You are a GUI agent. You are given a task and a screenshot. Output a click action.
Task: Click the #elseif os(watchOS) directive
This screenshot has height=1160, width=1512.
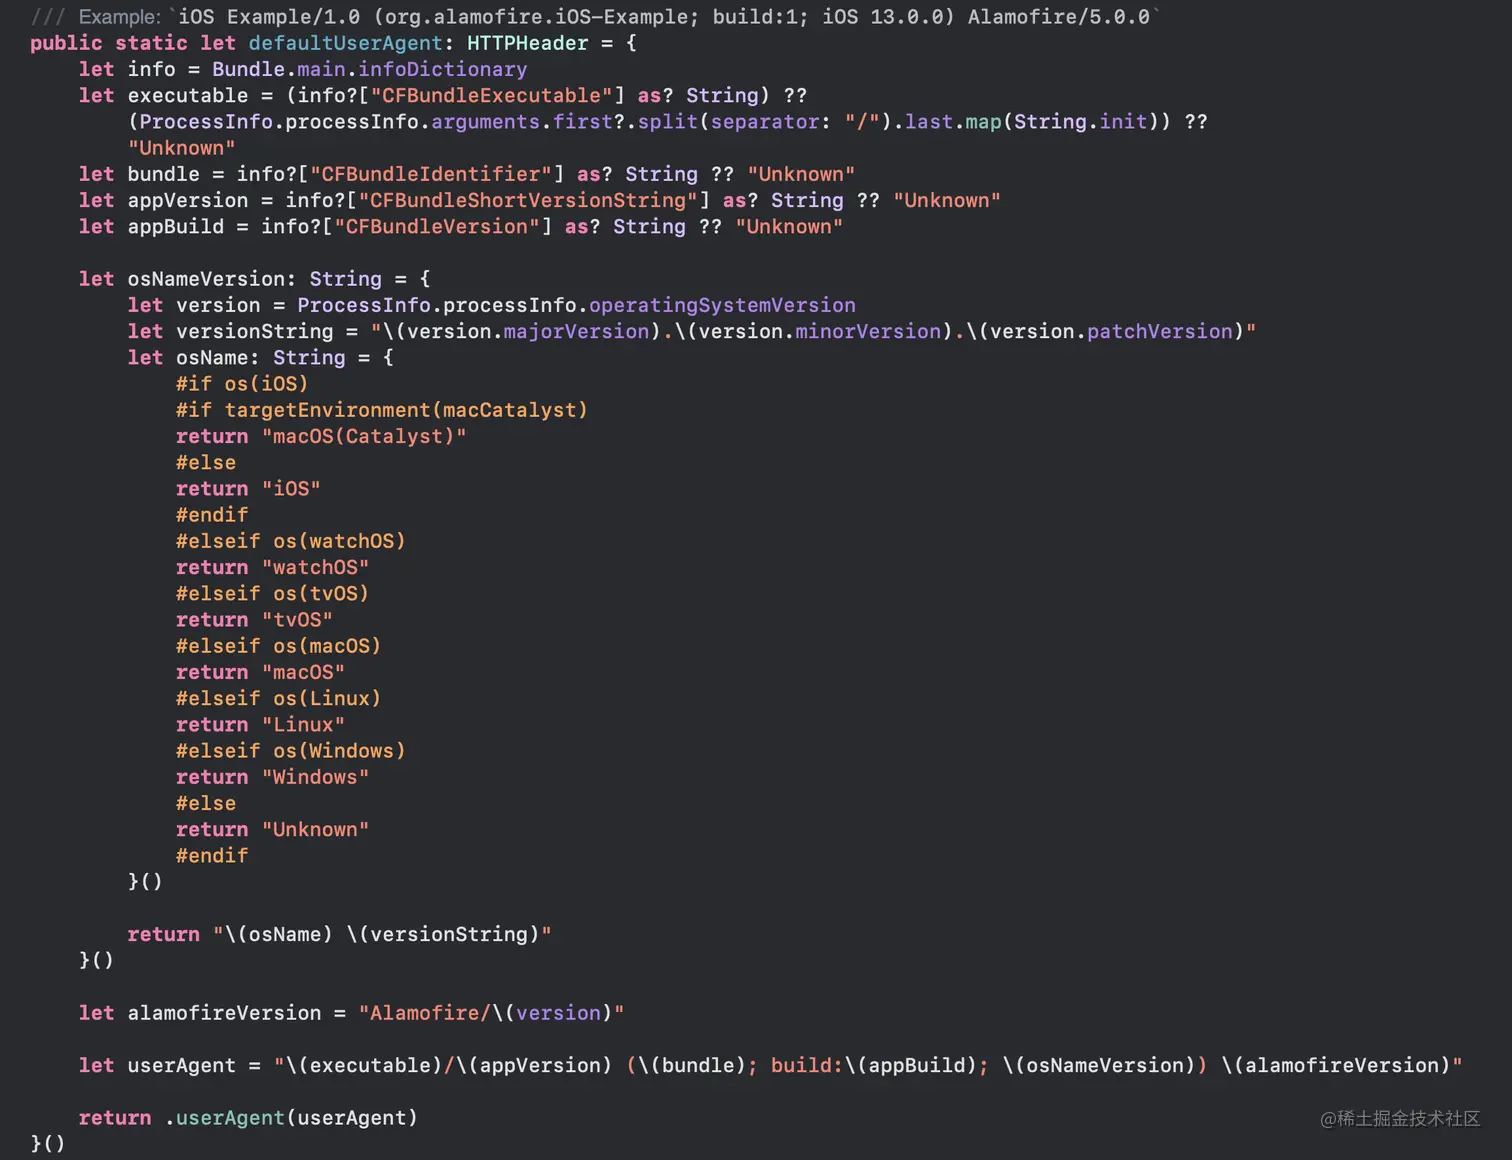point(291,541)
